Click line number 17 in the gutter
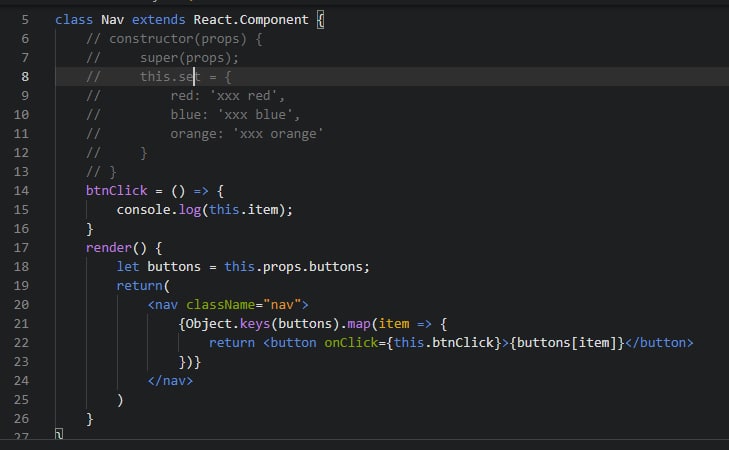Image resolution: width=729 pixels, height=450 pixels. click(x=21, y=248)
